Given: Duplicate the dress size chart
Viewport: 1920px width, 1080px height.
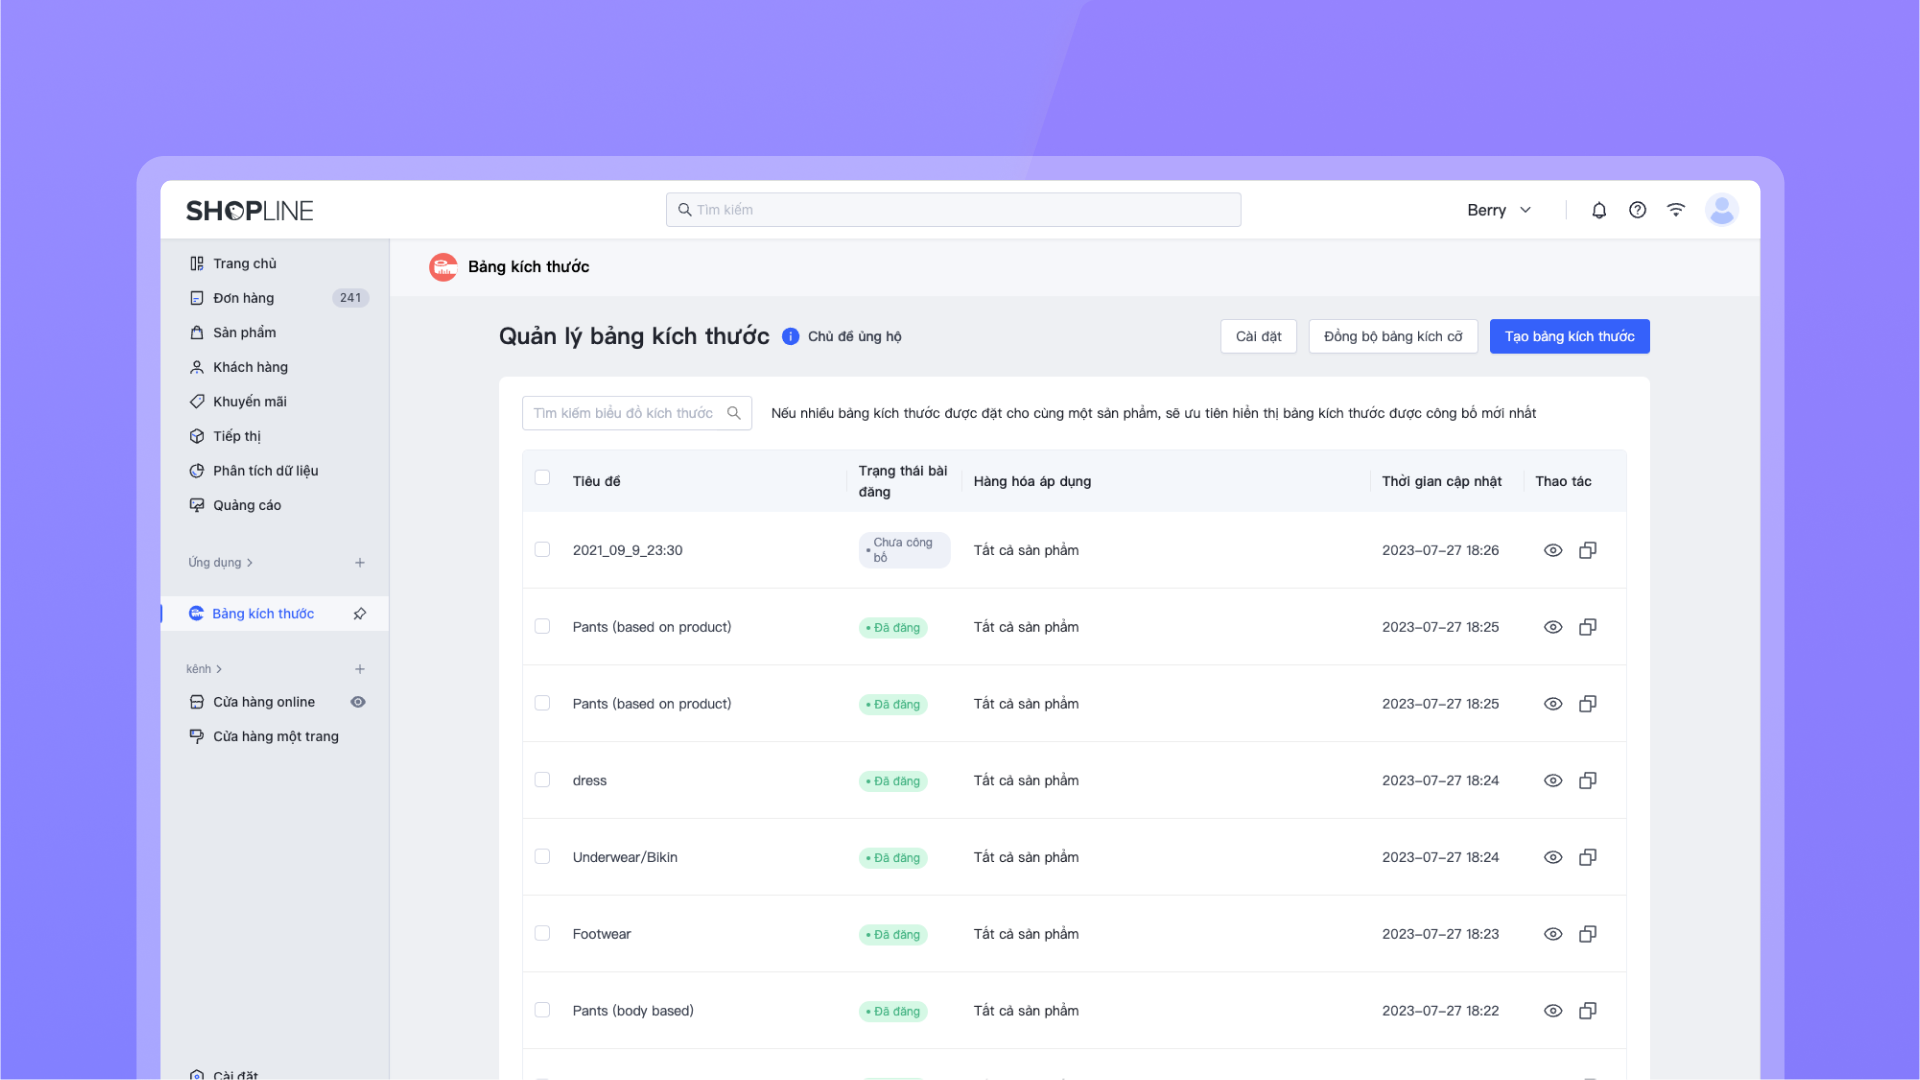Looking at the screenshot, I should [1587, 781].
